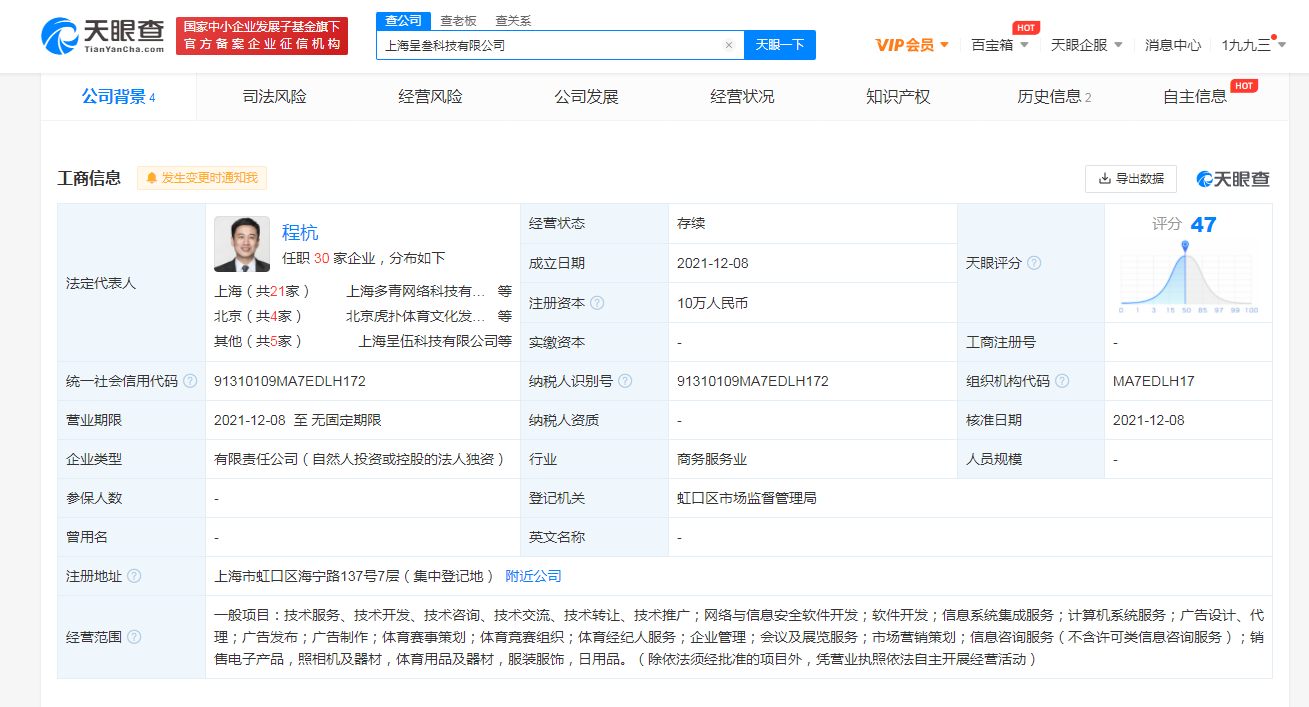Click the credit code 91310109MA7EDLH172 under 统一社会信用代码
Image resolution: width=1309 pixels, height=707 pixels.
coord(290,381)
